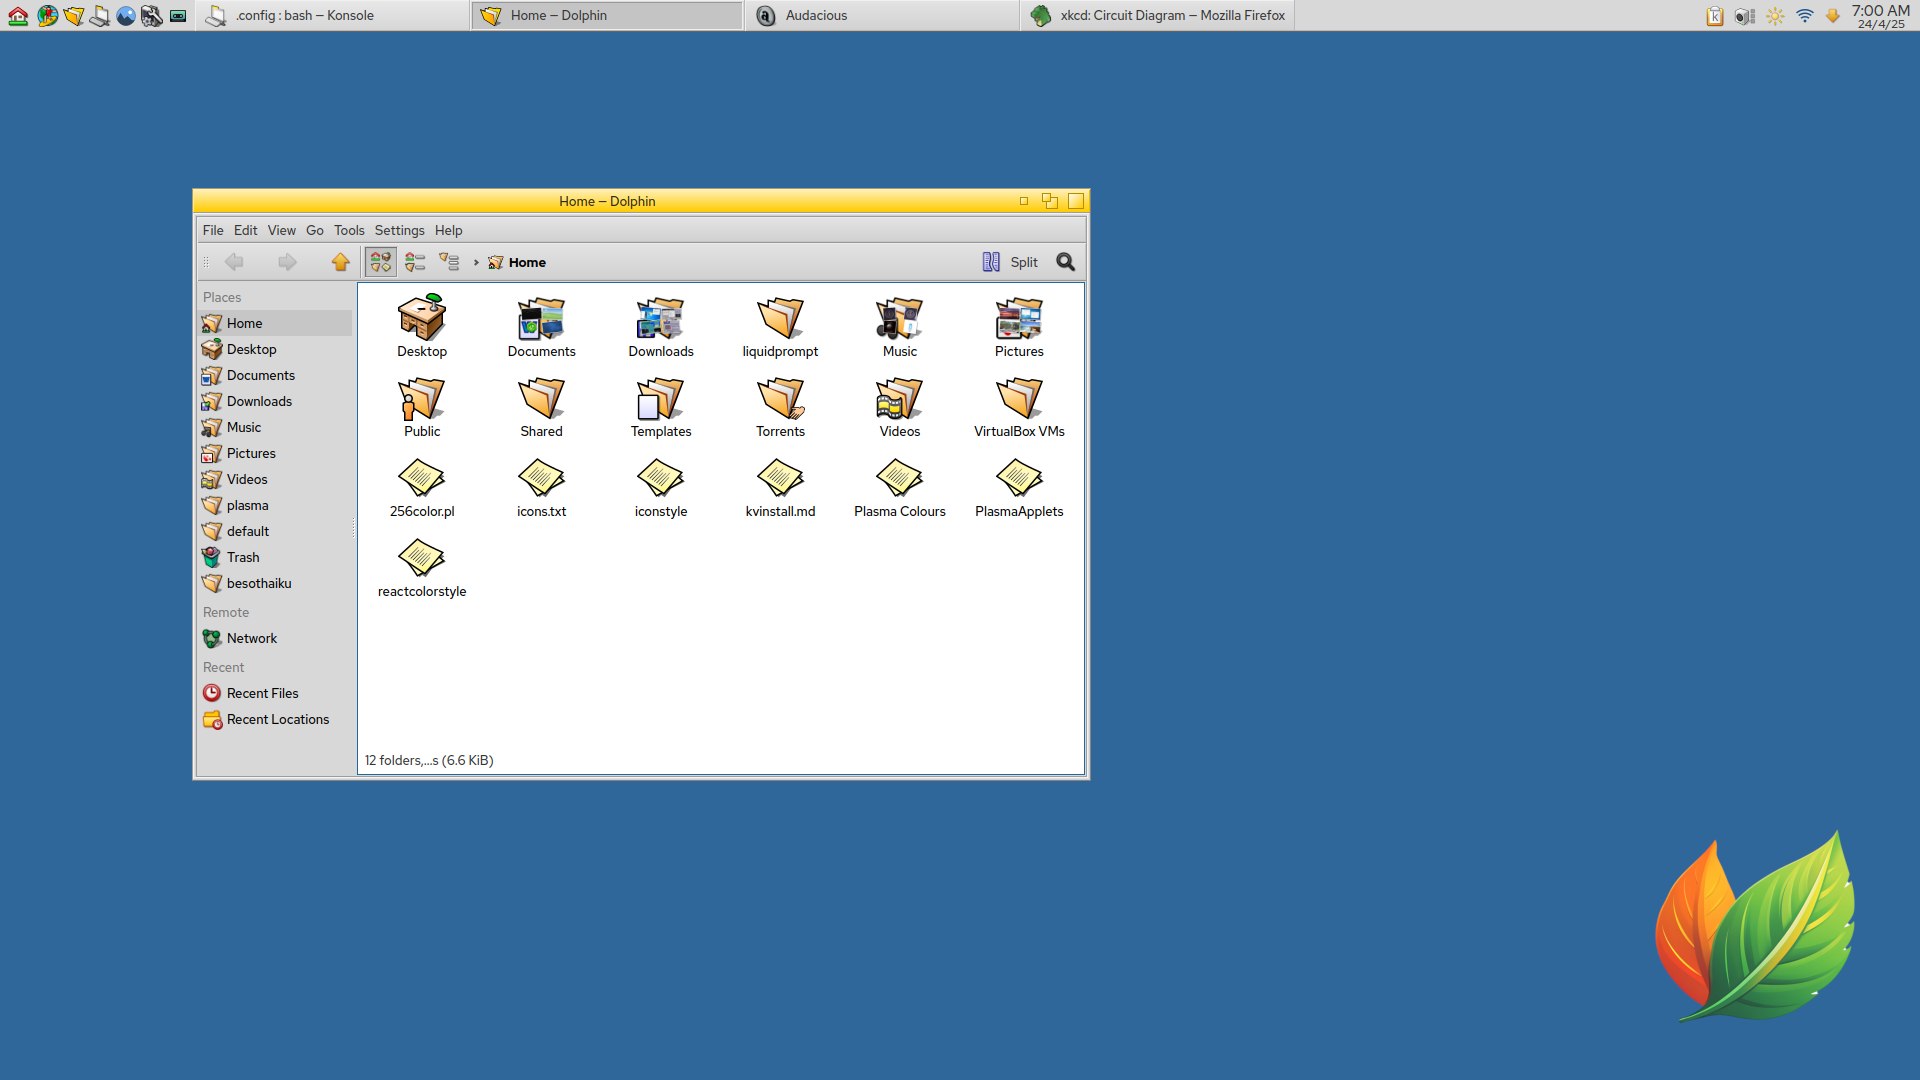Select default in Places sidebar

coord(275,531)
